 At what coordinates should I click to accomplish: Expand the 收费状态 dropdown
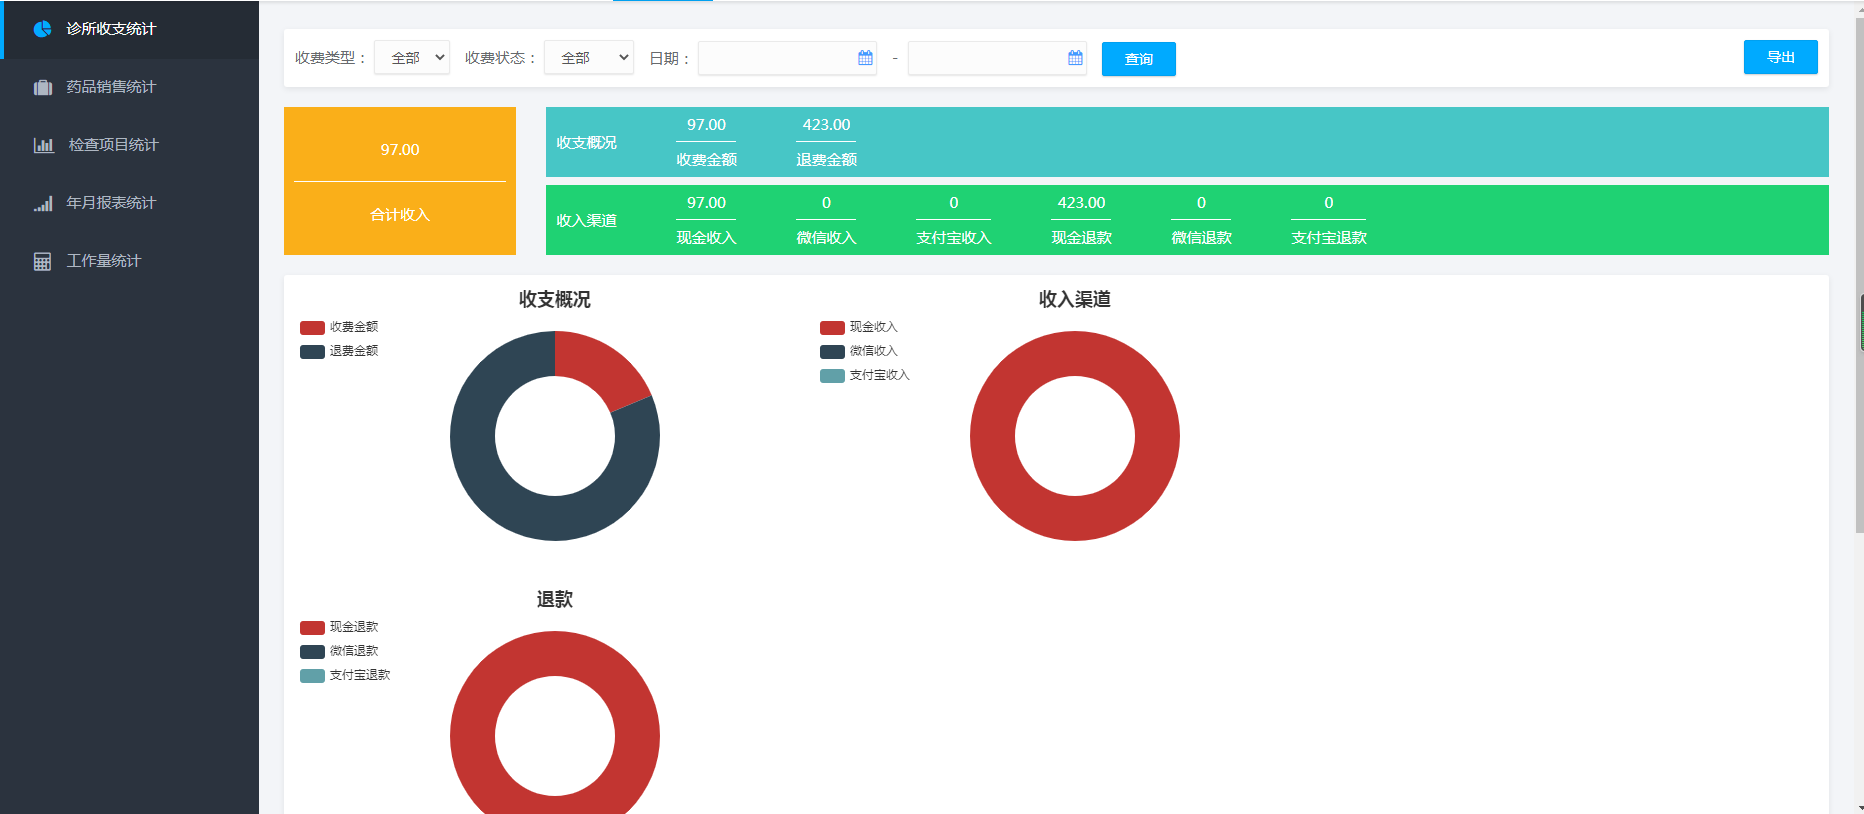[589, 58]
